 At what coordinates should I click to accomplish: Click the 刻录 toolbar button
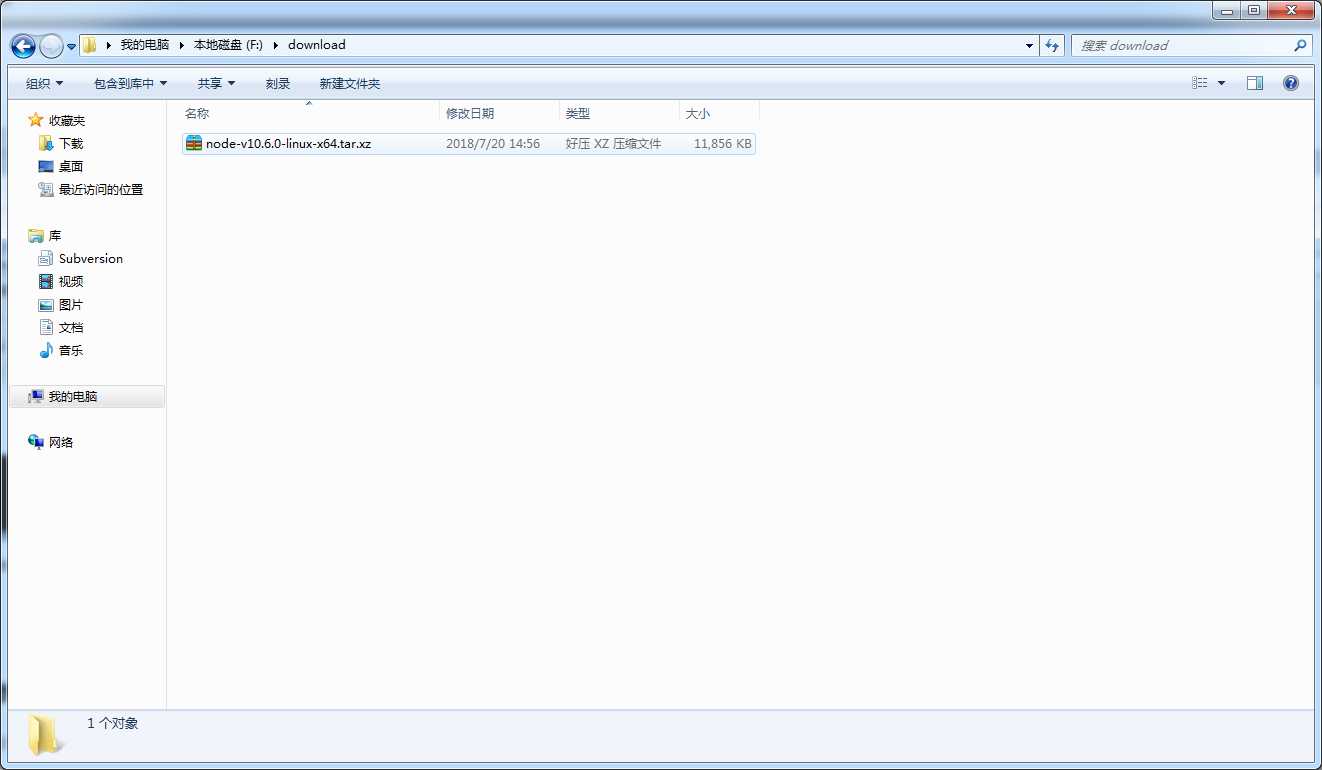point(278,84)
